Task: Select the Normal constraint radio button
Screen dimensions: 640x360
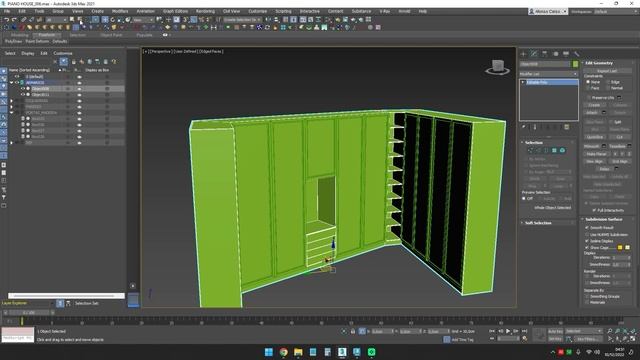Action: 608,88
